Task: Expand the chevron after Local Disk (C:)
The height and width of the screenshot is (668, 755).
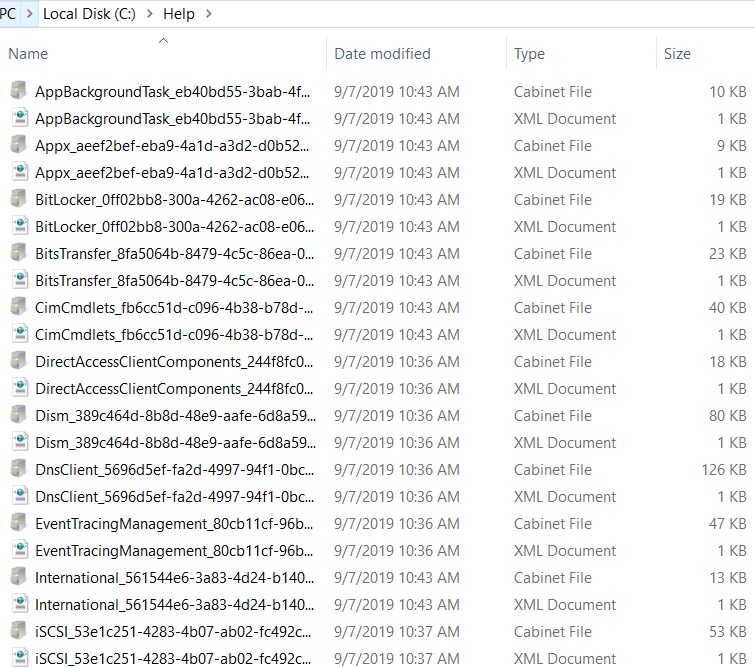Action: click(150, 14)
